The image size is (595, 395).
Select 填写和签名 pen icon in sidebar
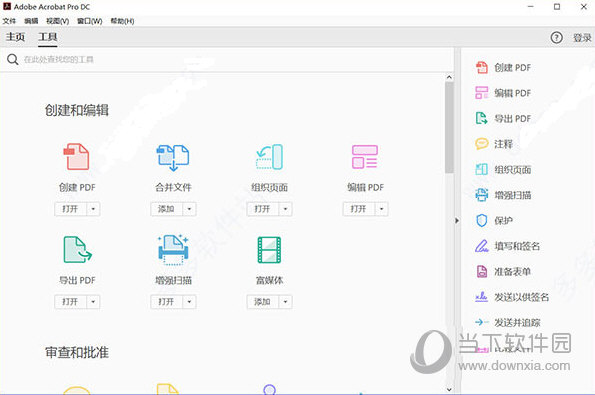click(482, 246)
